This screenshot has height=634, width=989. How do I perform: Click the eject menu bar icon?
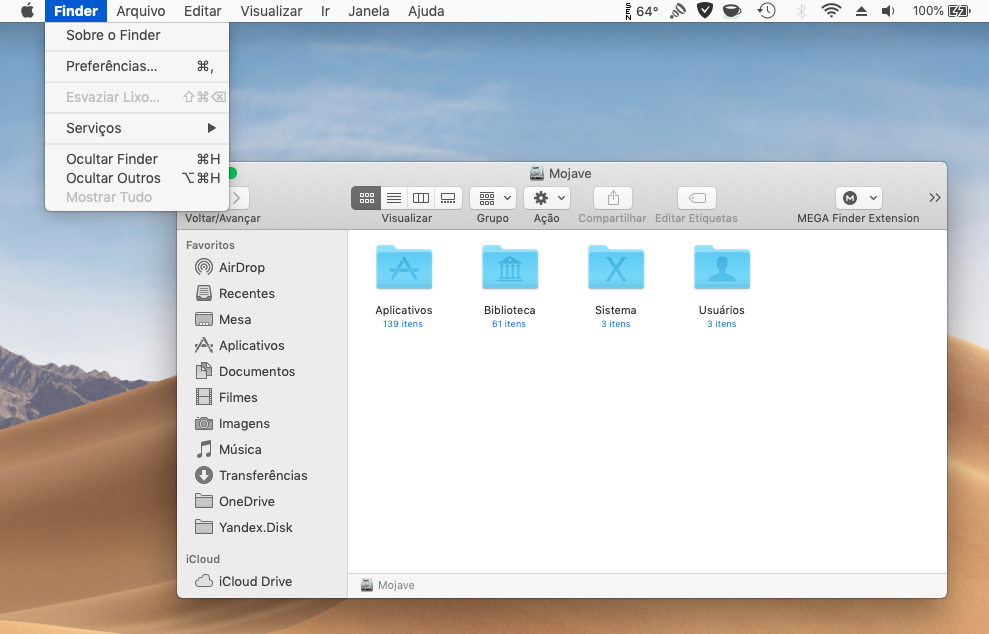[862, 11]
